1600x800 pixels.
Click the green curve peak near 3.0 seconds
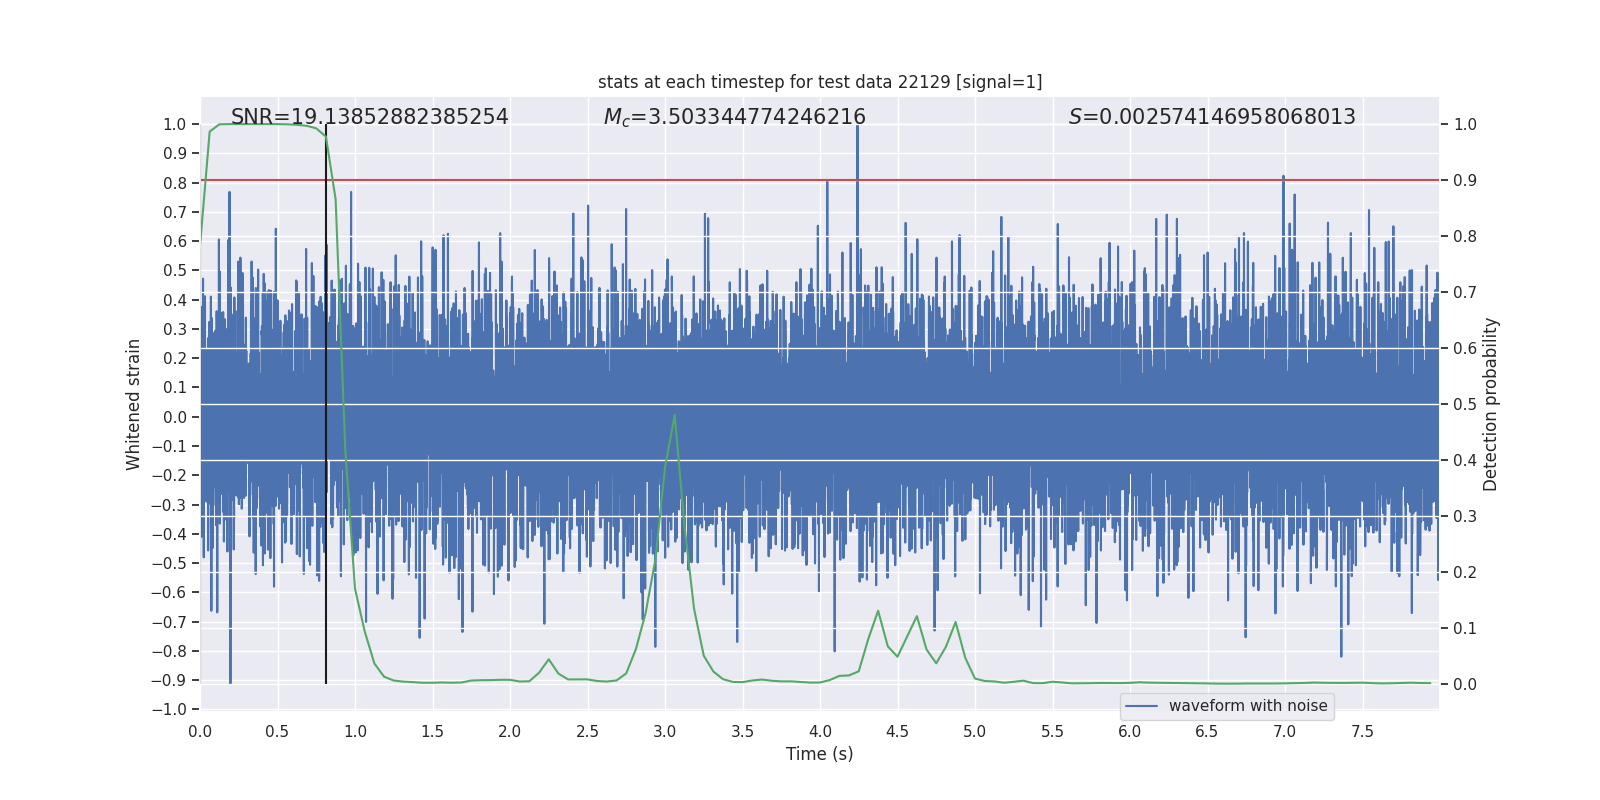675,416
